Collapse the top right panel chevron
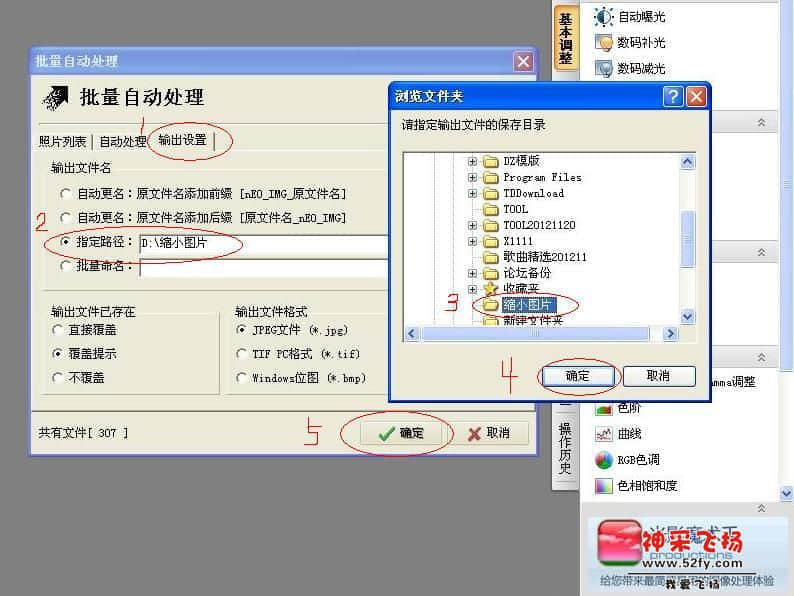 761,123
